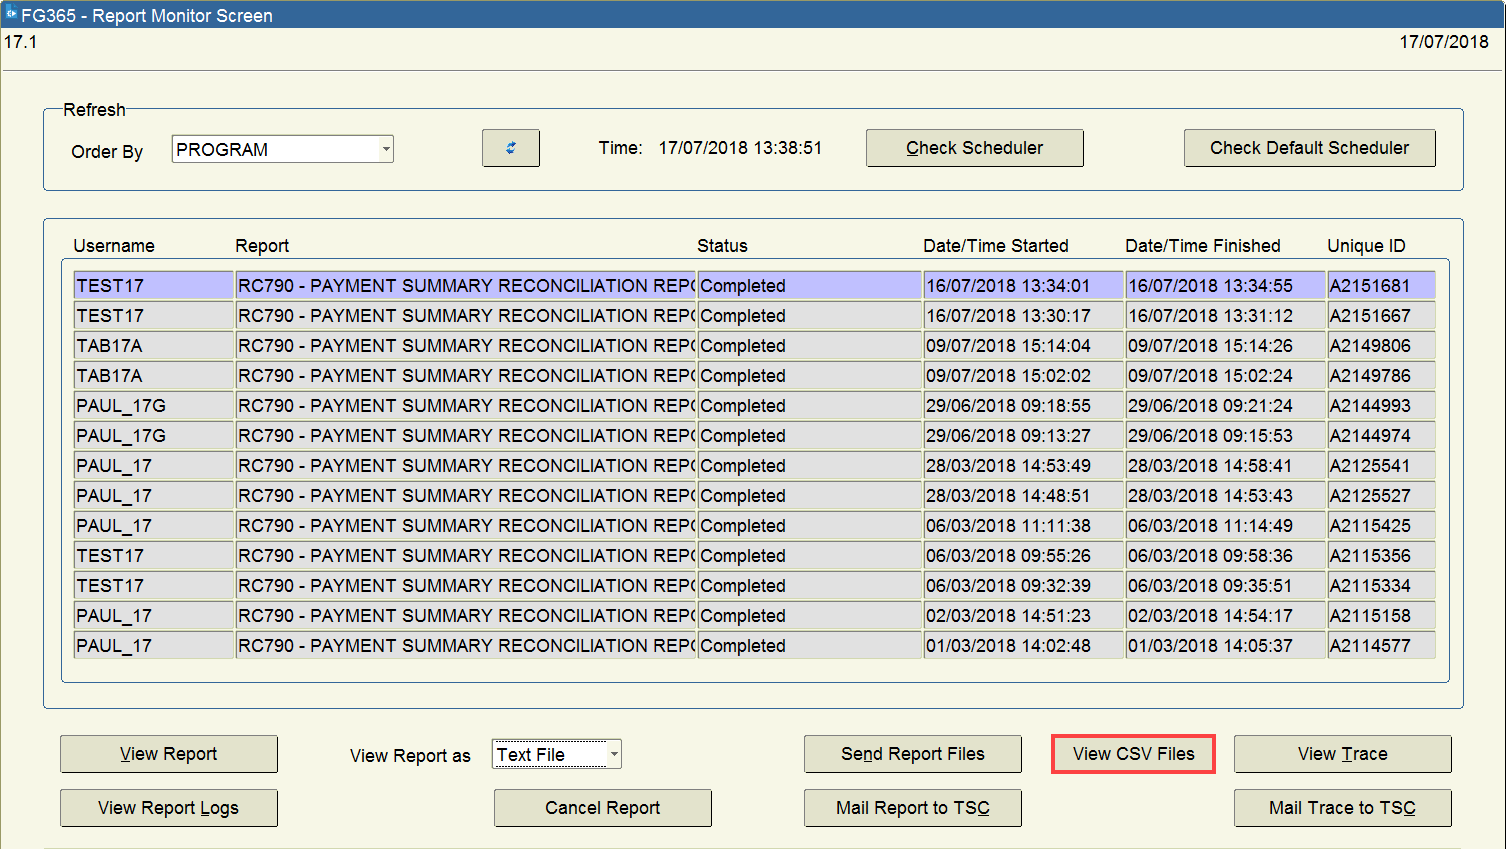Click Check Default Scheduler button
Screen dimensions: 1506x849
[1308, 148]
